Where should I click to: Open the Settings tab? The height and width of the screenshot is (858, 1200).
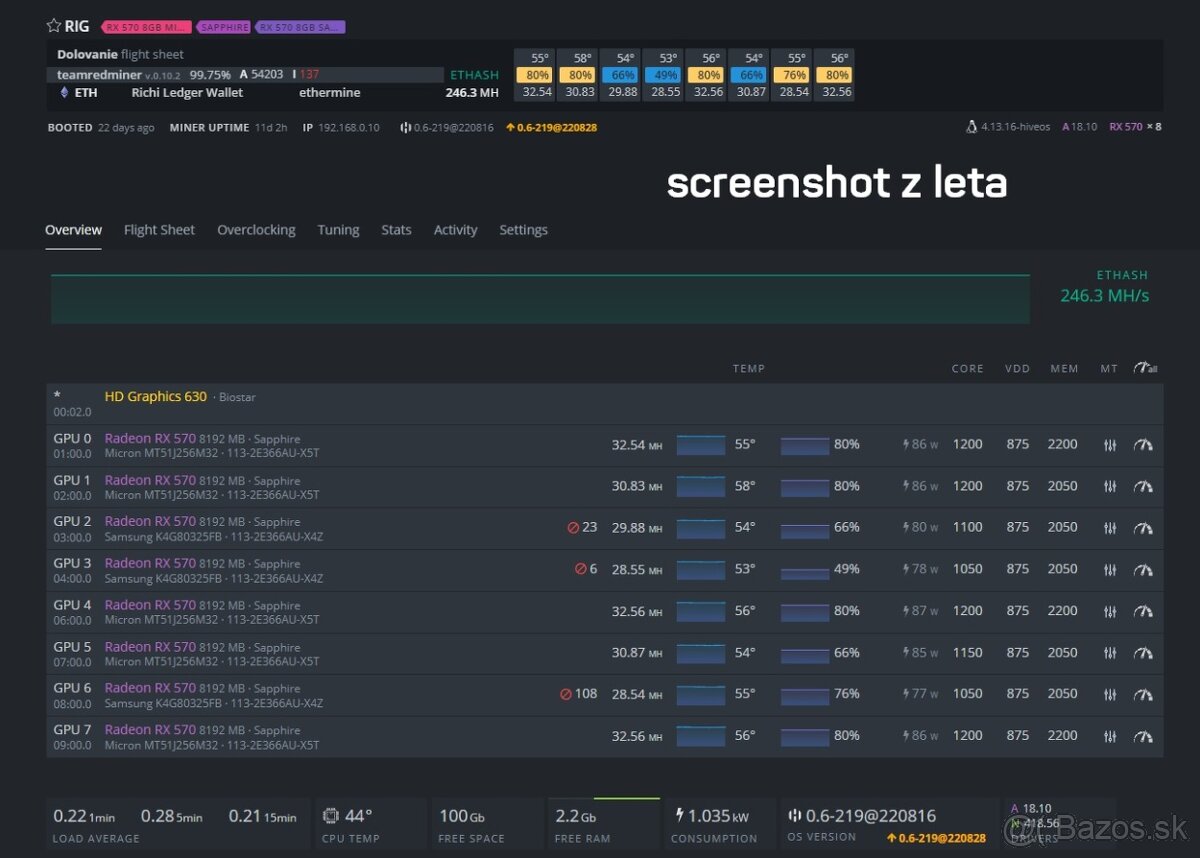(x=523, y=230)
